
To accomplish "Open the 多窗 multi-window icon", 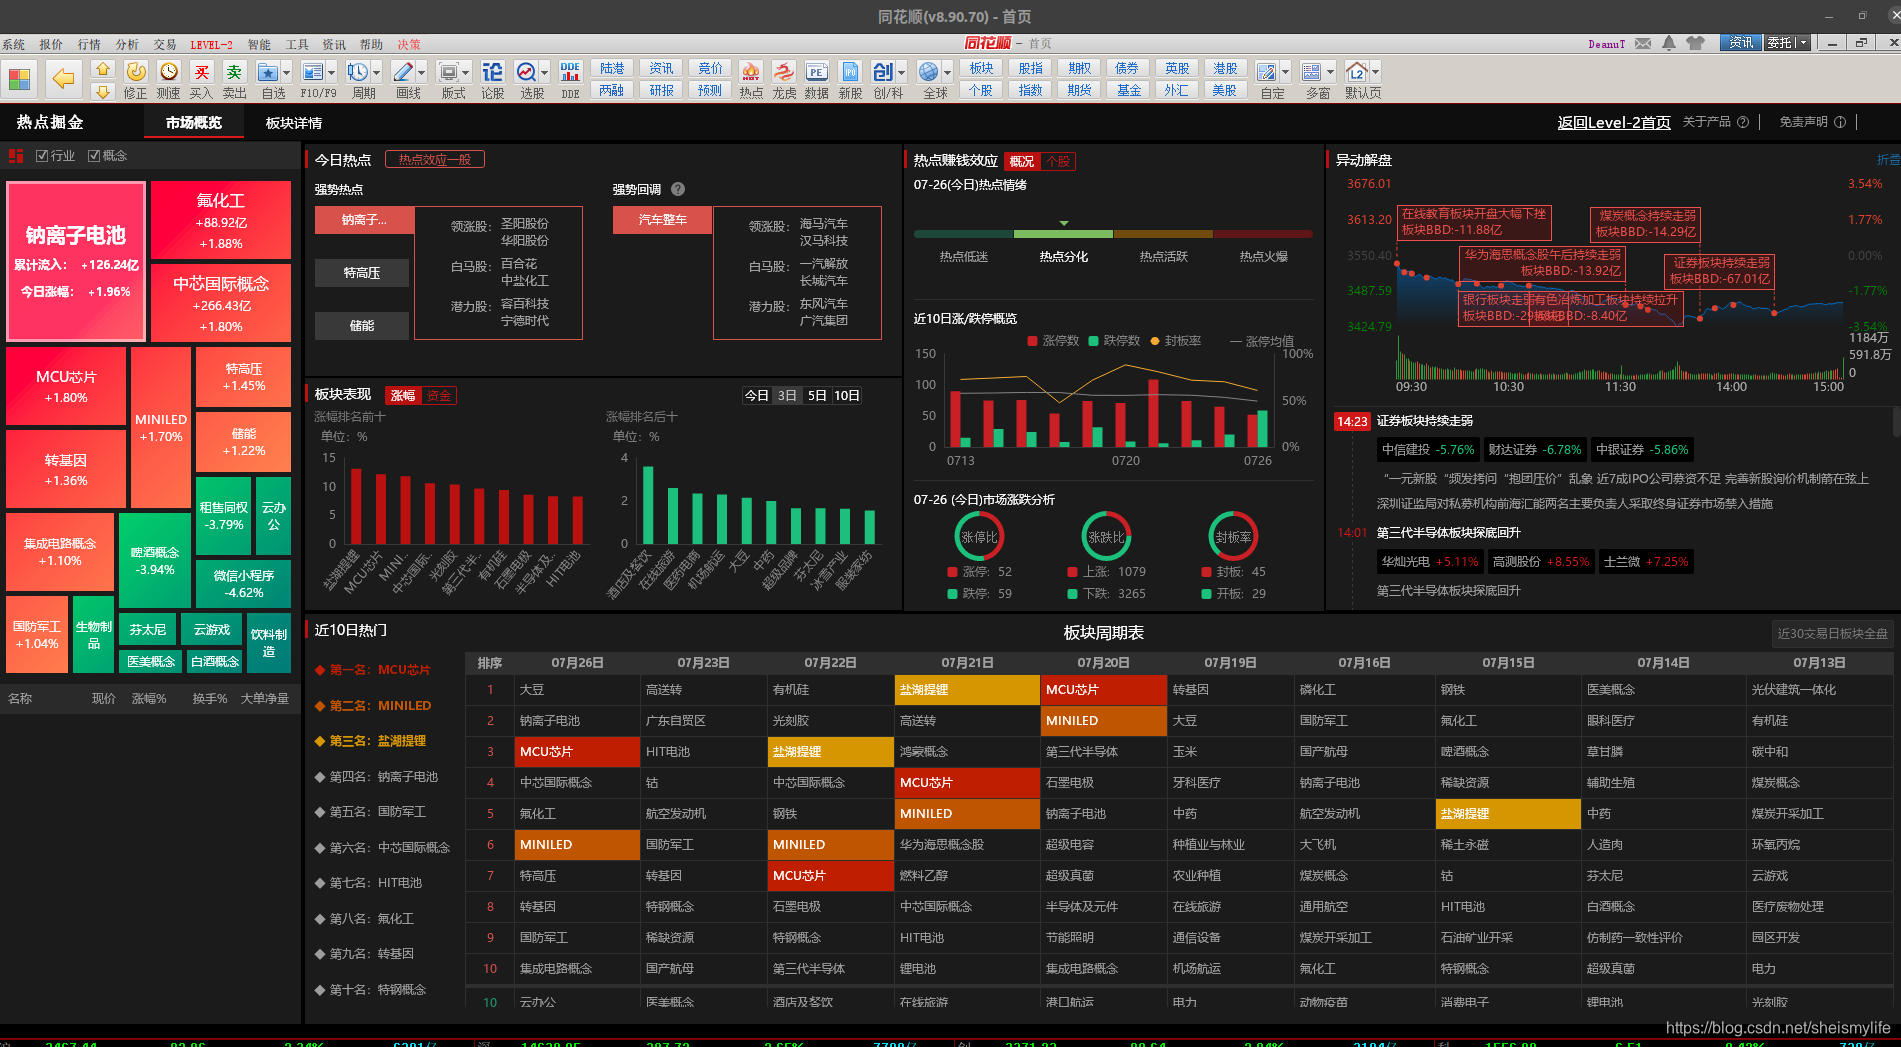I will tap(1311, 71).
